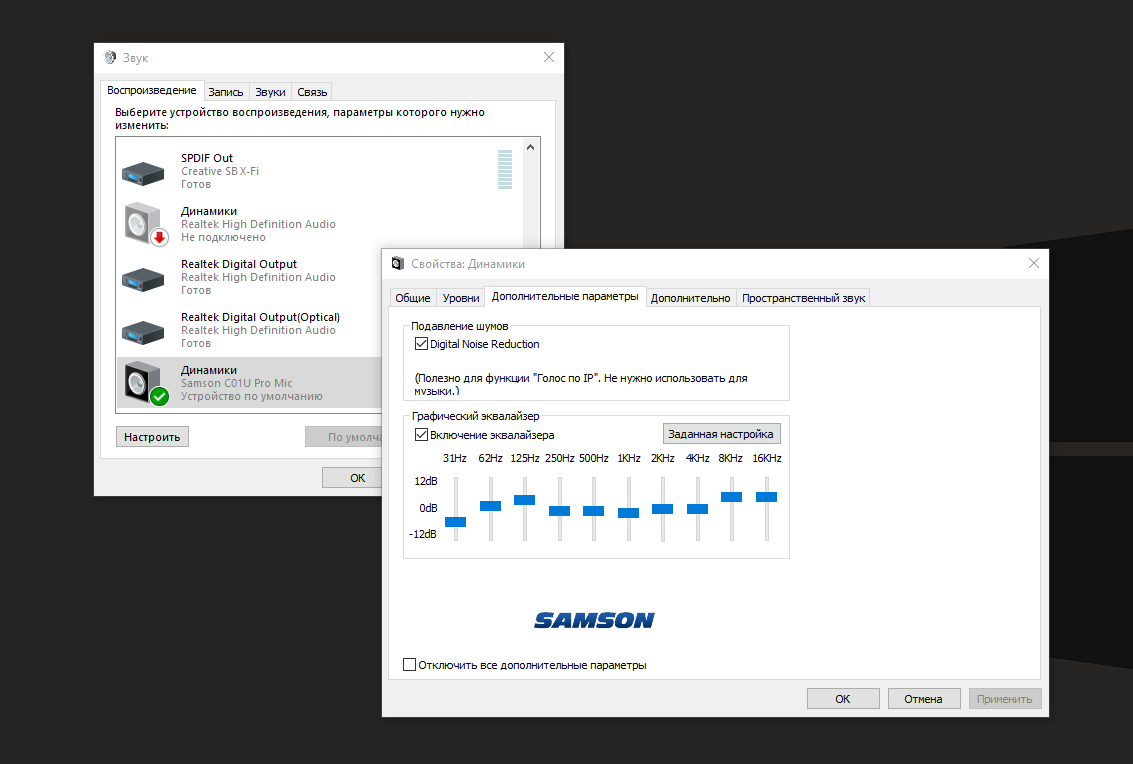Select the Воспроизведение tab in Звук window
This screenshot has width=1133, height=764.
[x=152, y=90]
